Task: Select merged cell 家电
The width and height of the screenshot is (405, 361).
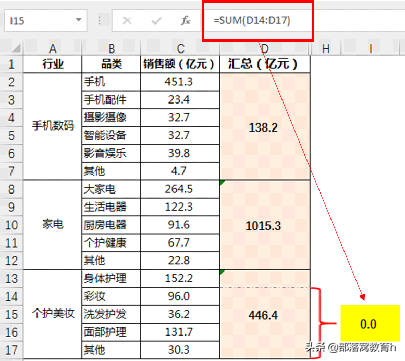Action: click(52, 225)
